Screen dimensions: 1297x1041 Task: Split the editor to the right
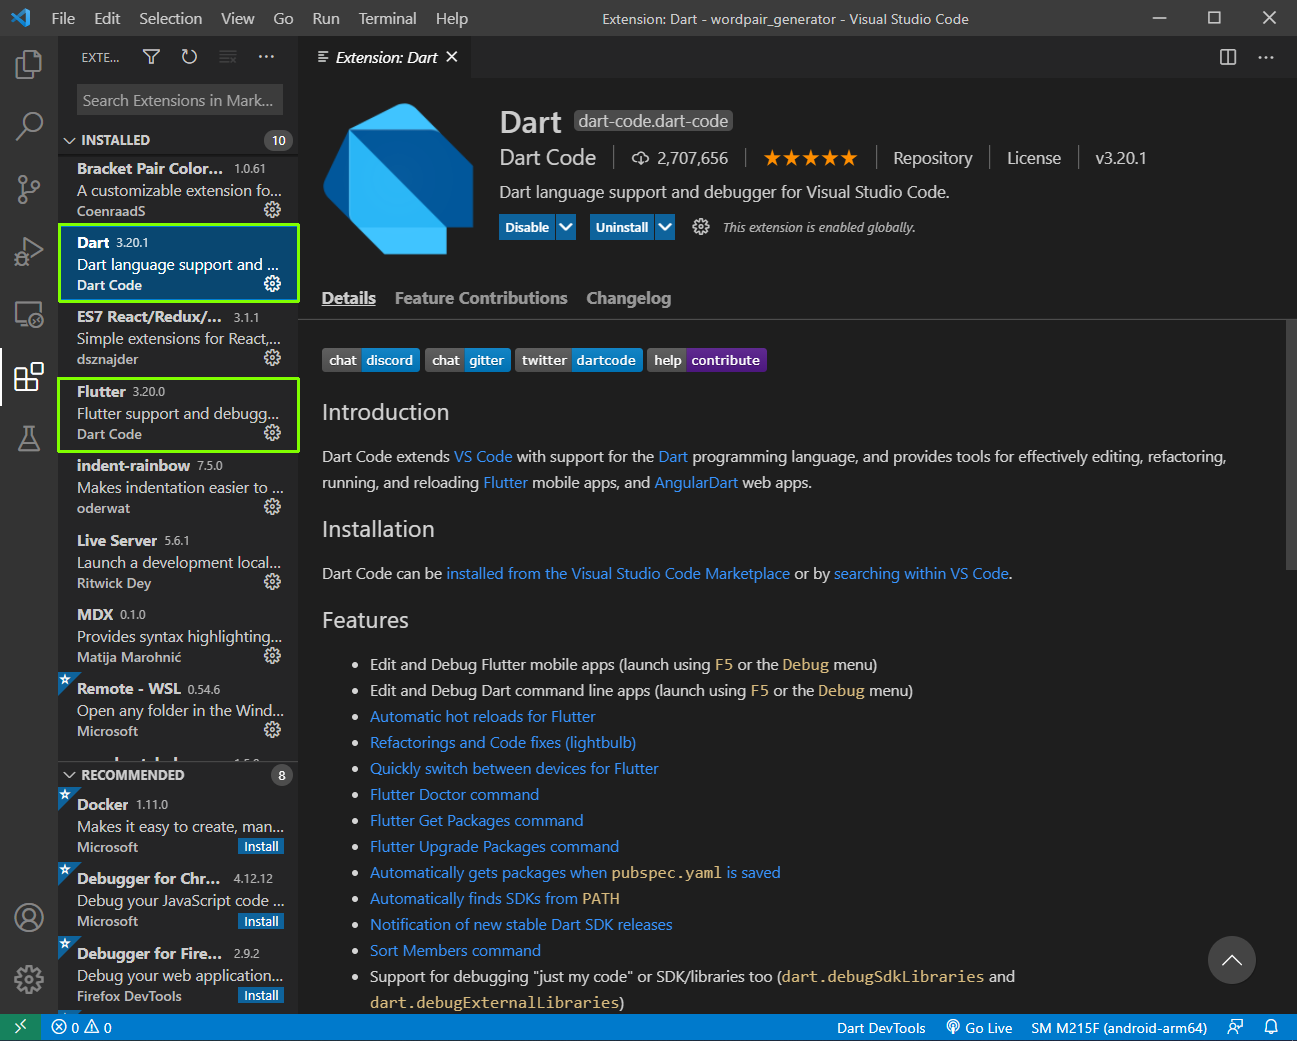point(1228,57)
